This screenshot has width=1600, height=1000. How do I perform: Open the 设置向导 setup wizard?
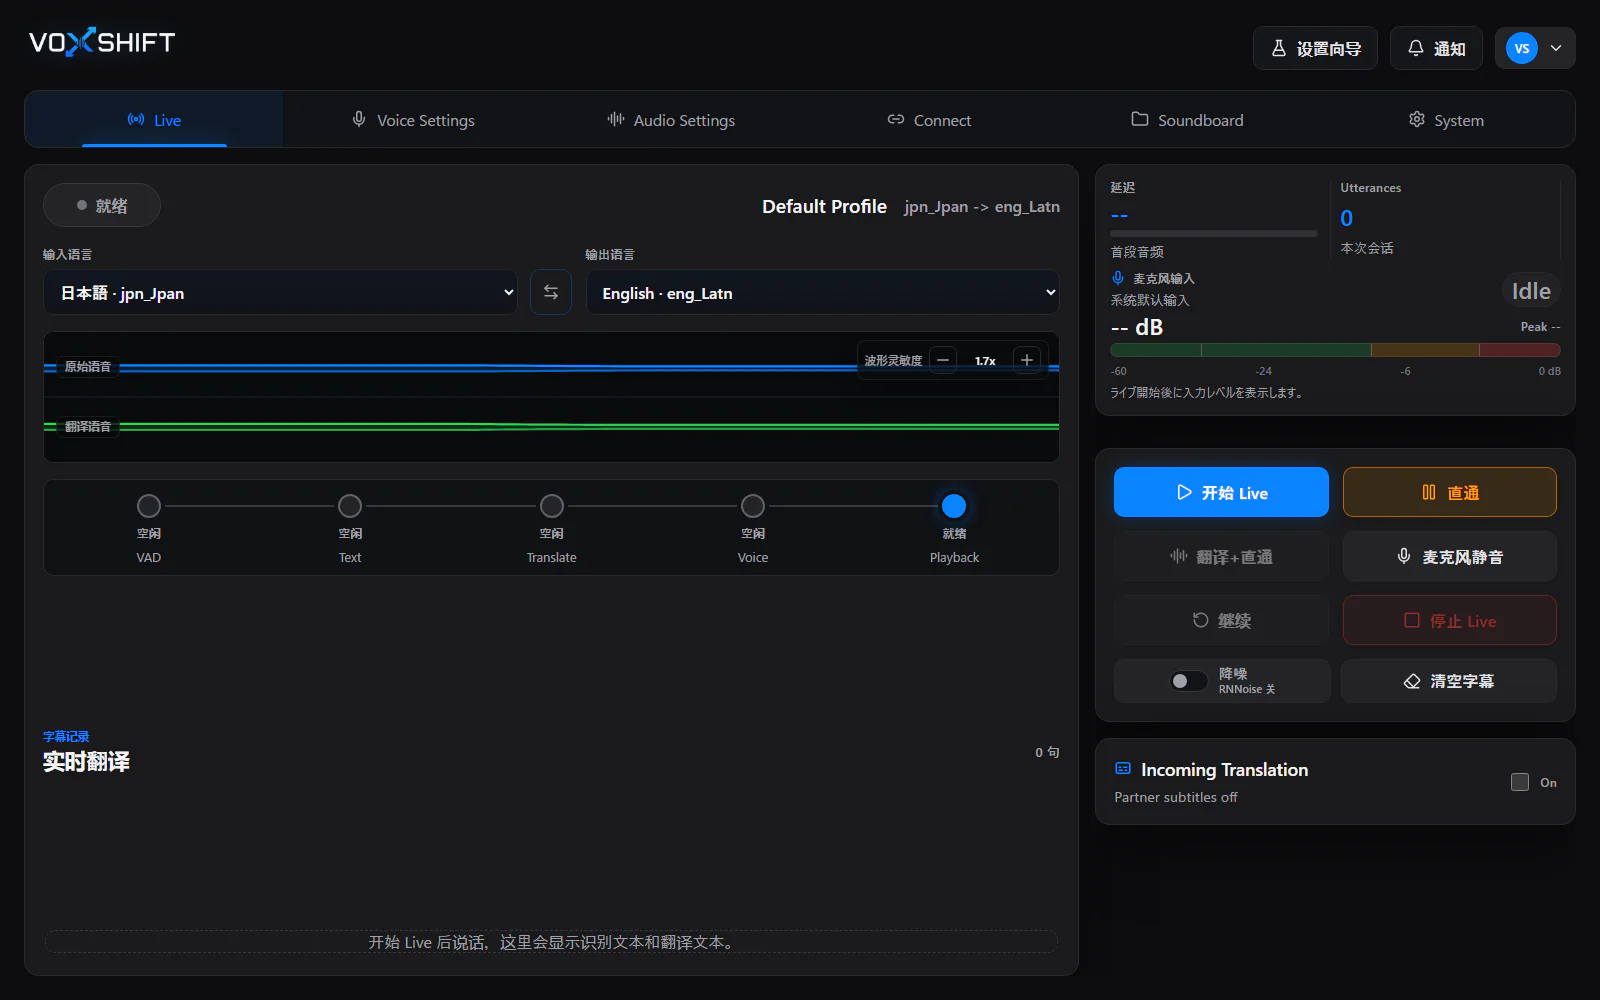pos(1315,48)
